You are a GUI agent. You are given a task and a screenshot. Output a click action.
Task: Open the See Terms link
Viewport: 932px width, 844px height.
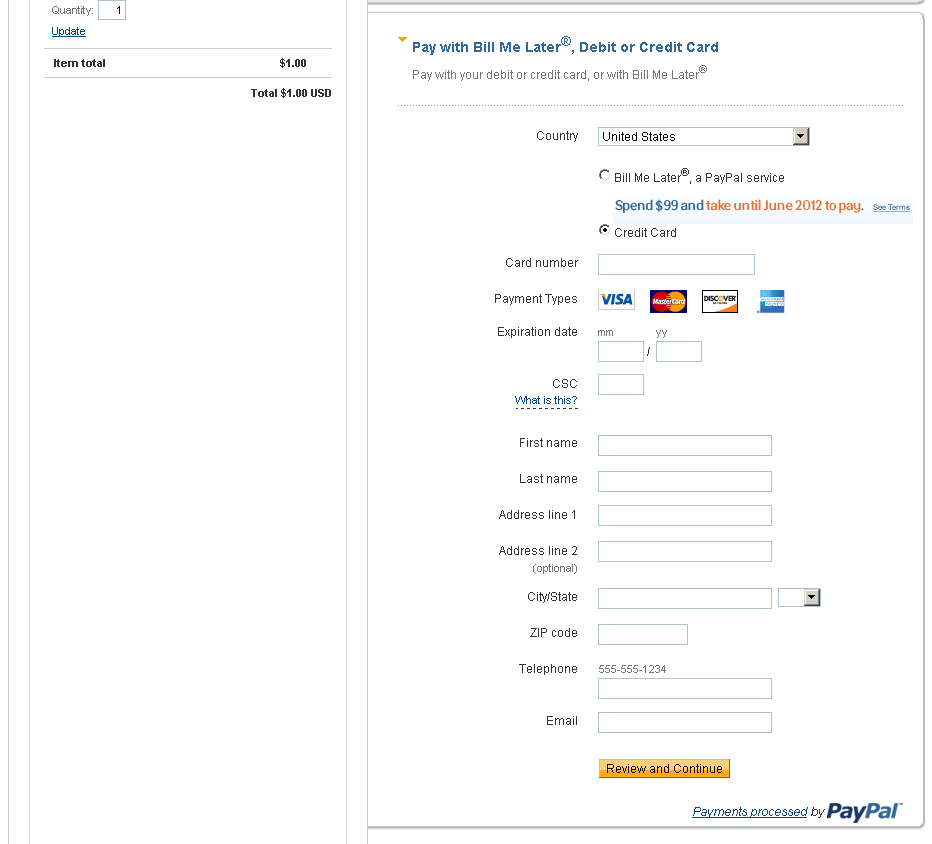(x=891, y=208)
